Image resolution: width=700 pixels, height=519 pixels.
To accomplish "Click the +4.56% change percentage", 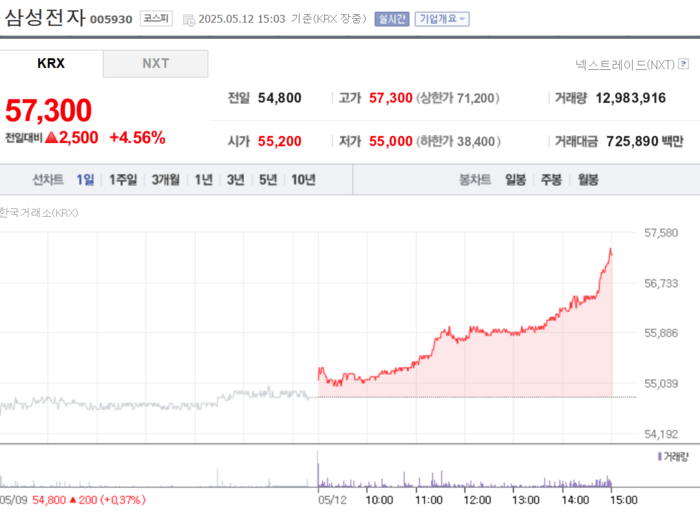I will (x=137, y=137).
